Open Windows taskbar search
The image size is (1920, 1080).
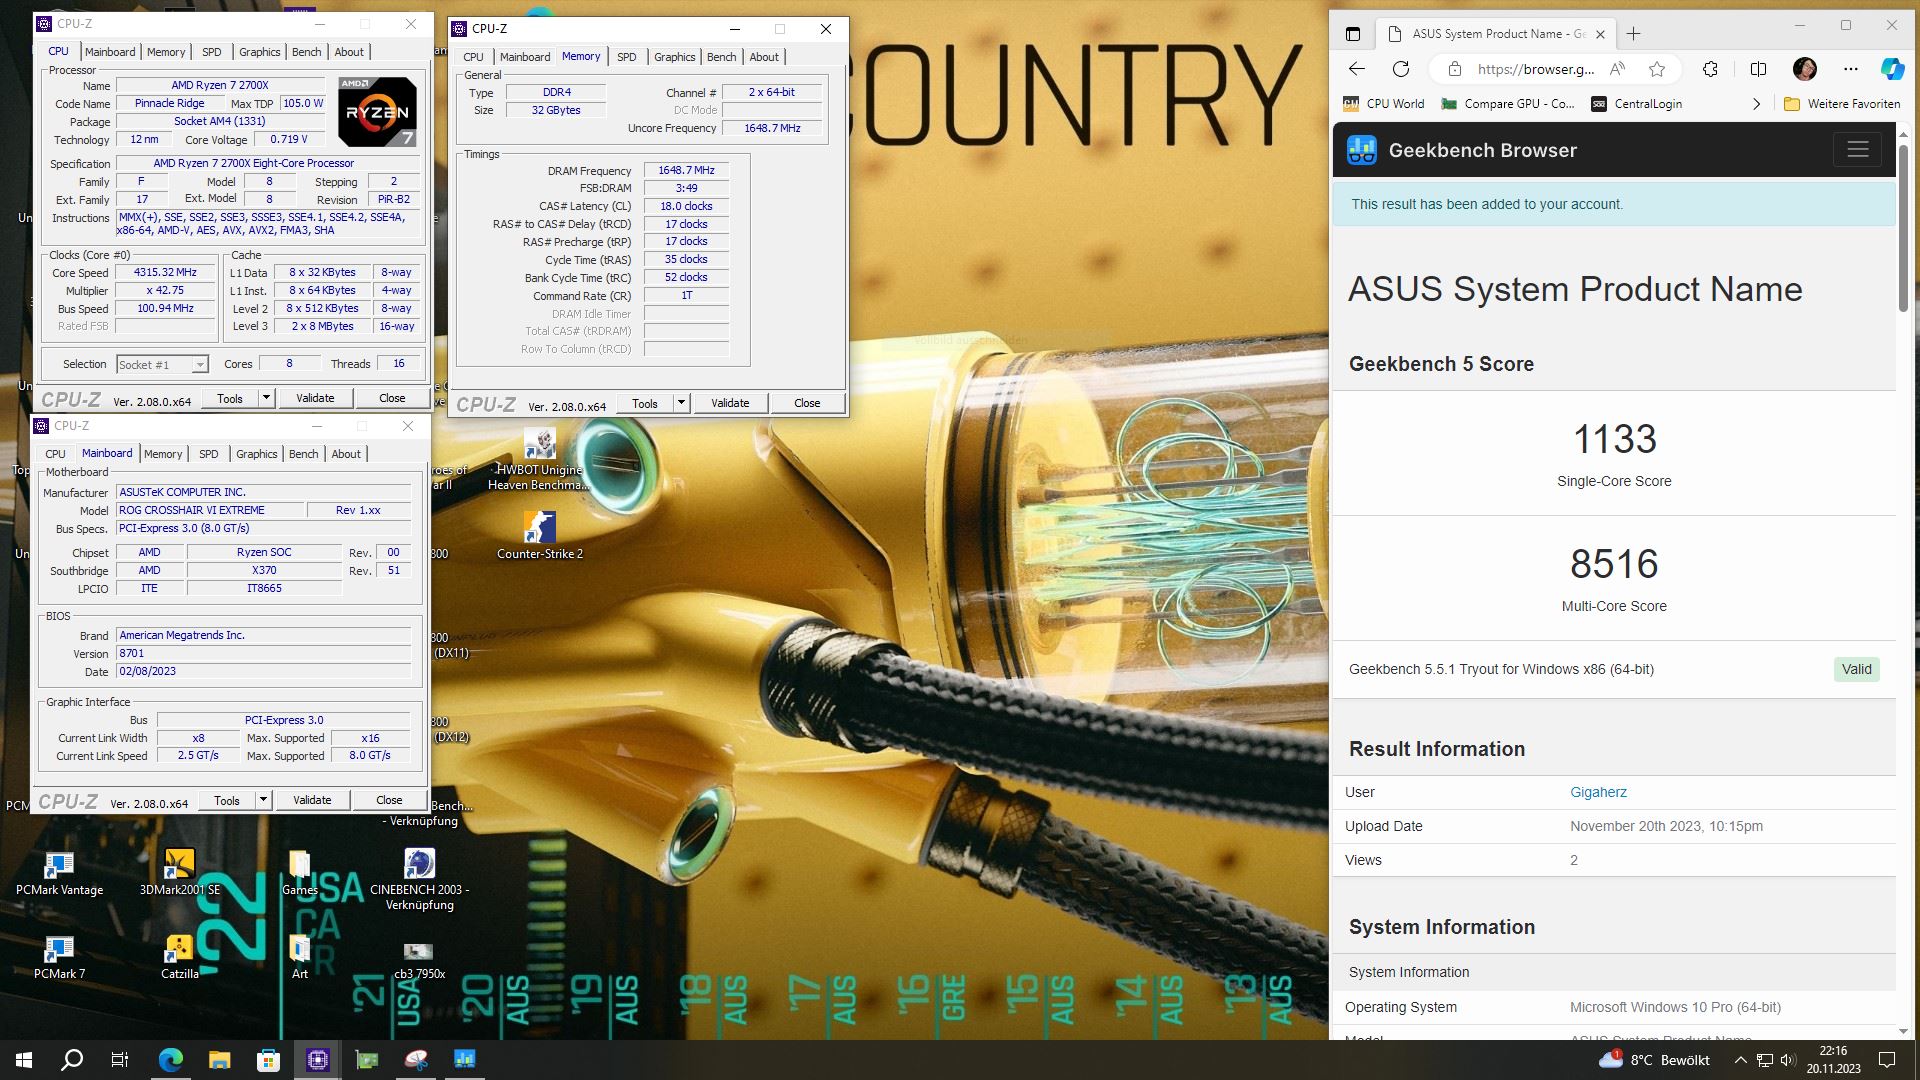72,1060
